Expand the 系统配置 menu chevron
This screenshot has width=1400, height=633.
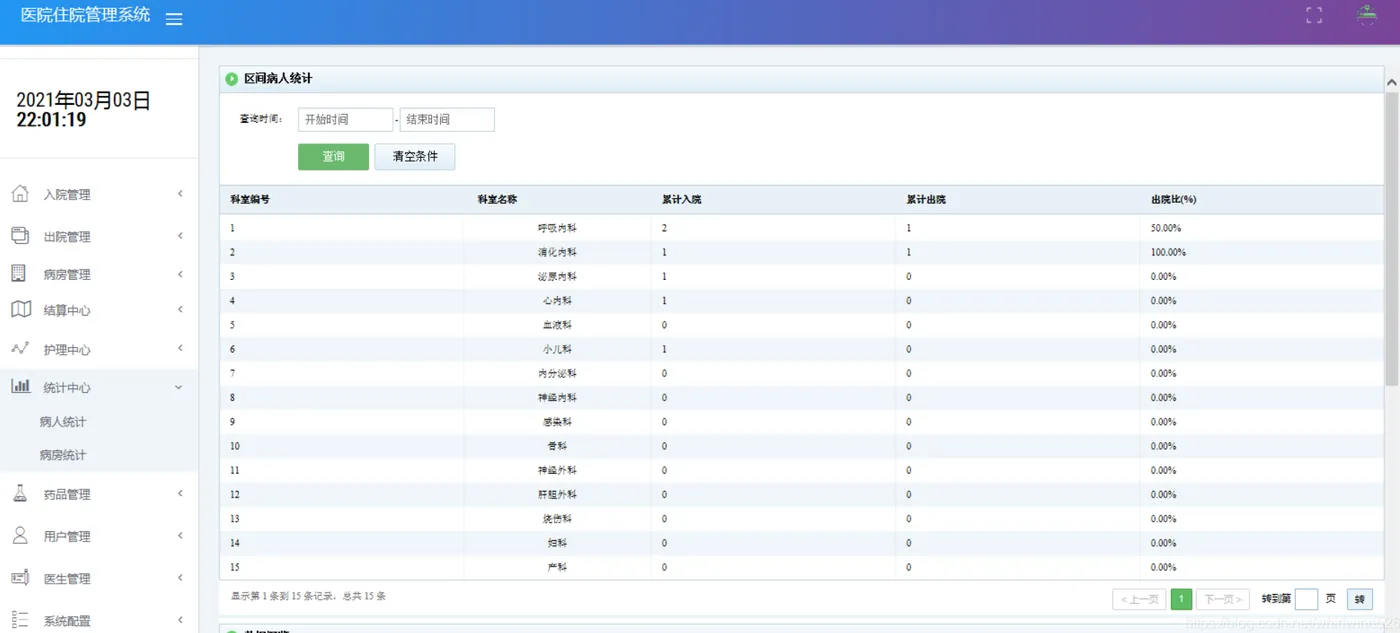[180, 621]
